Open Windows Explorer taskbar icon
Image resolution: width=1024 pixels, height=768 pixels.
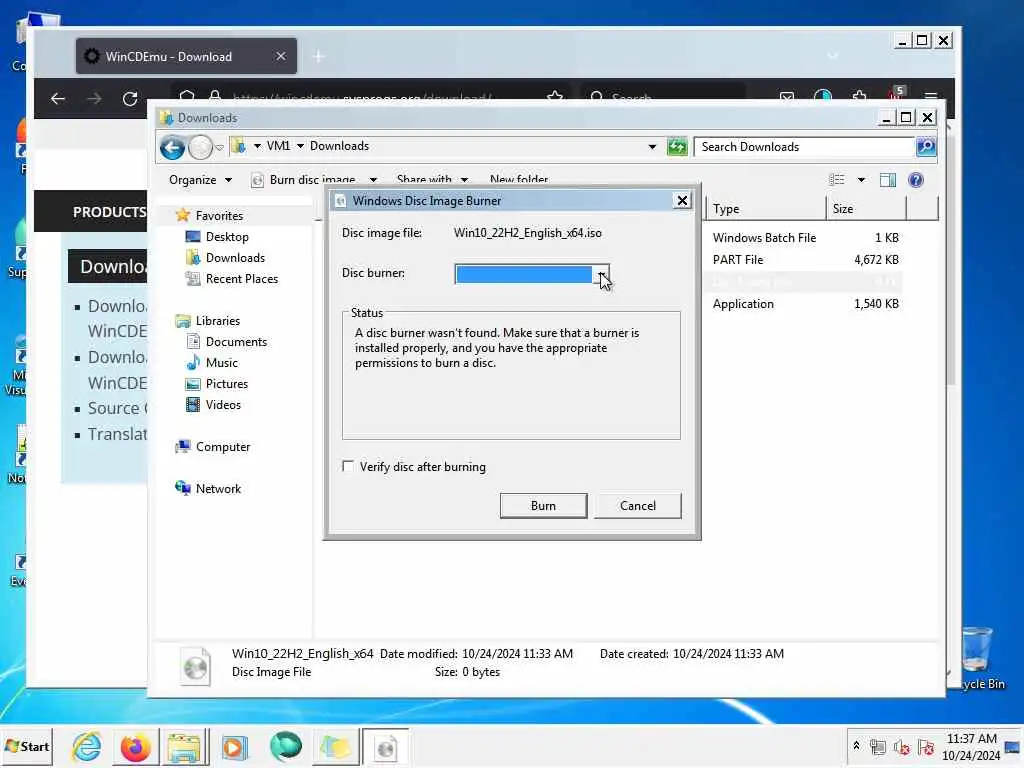[x=184, y=747]
